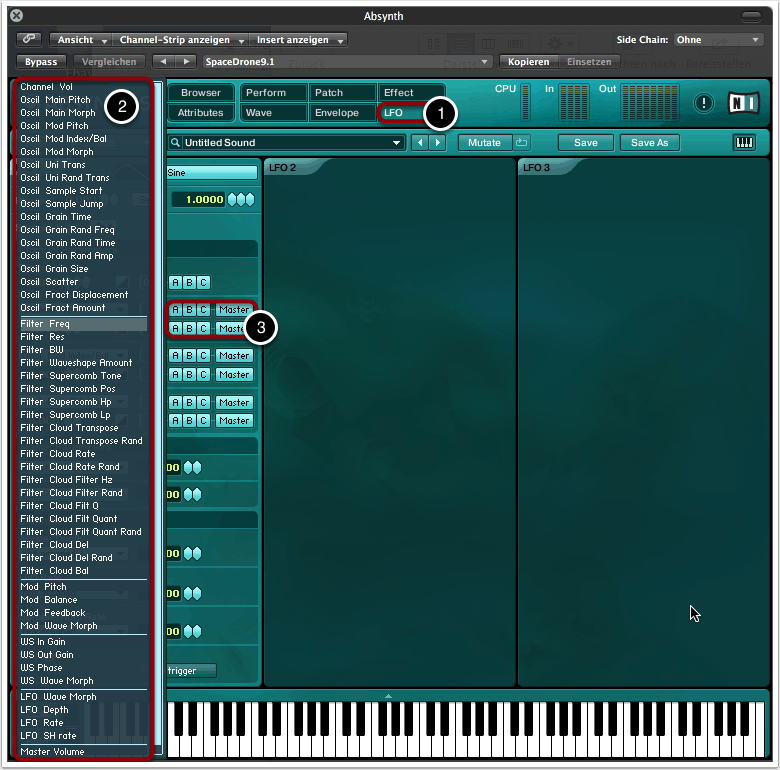
Task: Select Master Volume in the parameter list
Action: (x=52, y=751)
